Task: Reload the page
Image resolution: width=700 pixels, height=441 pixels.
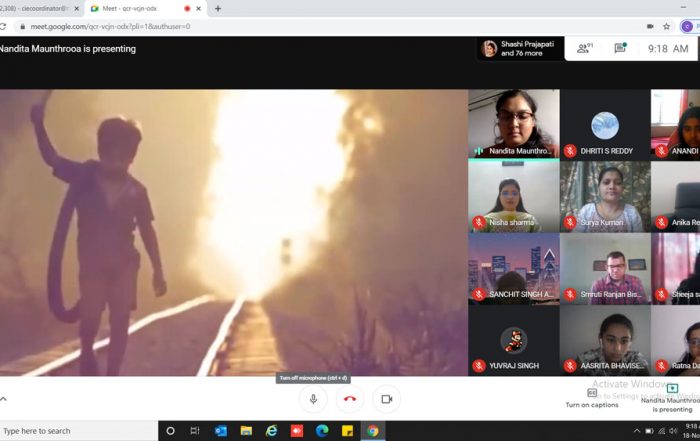Action: point(3,26)
